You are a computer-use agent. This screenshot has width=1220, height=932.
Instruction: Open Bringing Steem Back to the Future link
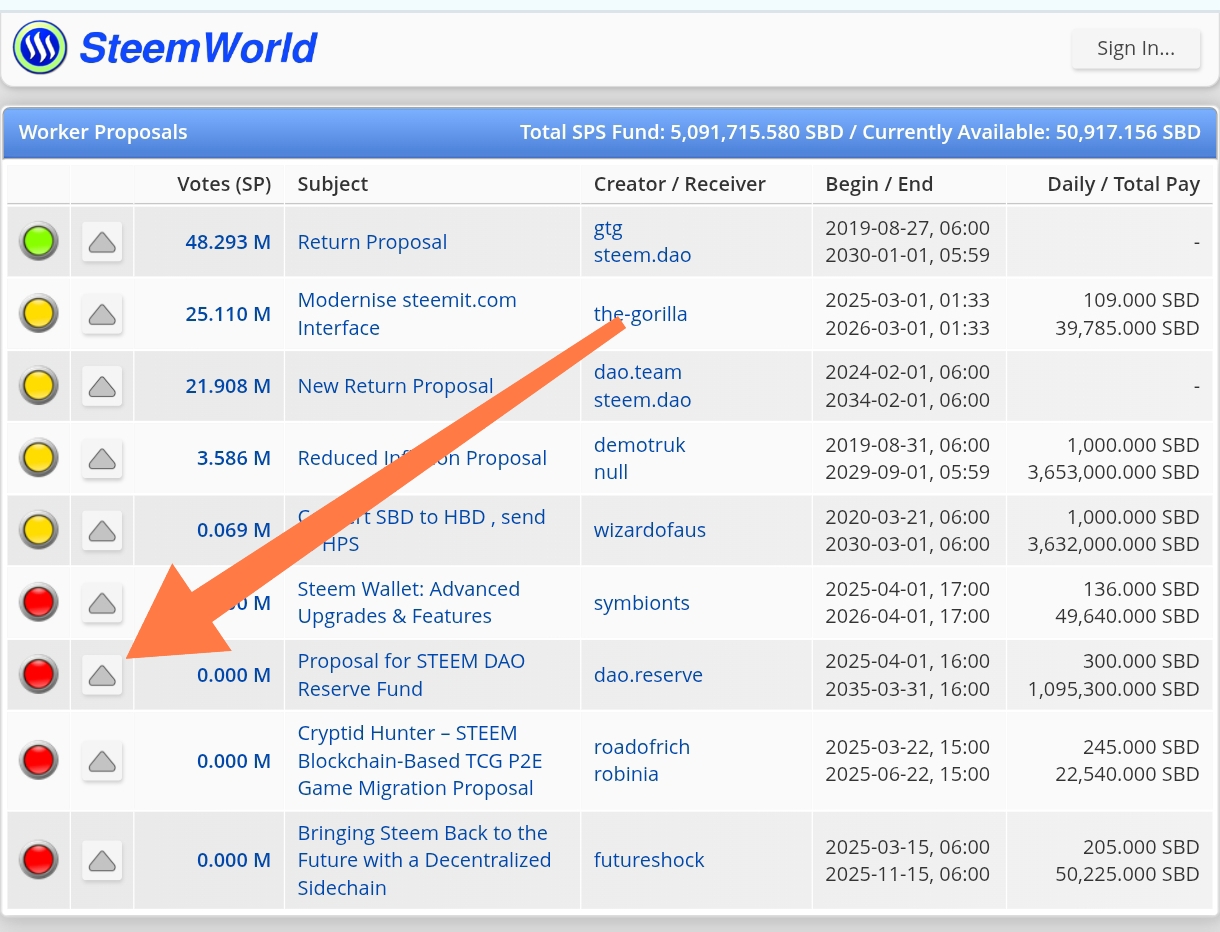(x=424, y=860)
